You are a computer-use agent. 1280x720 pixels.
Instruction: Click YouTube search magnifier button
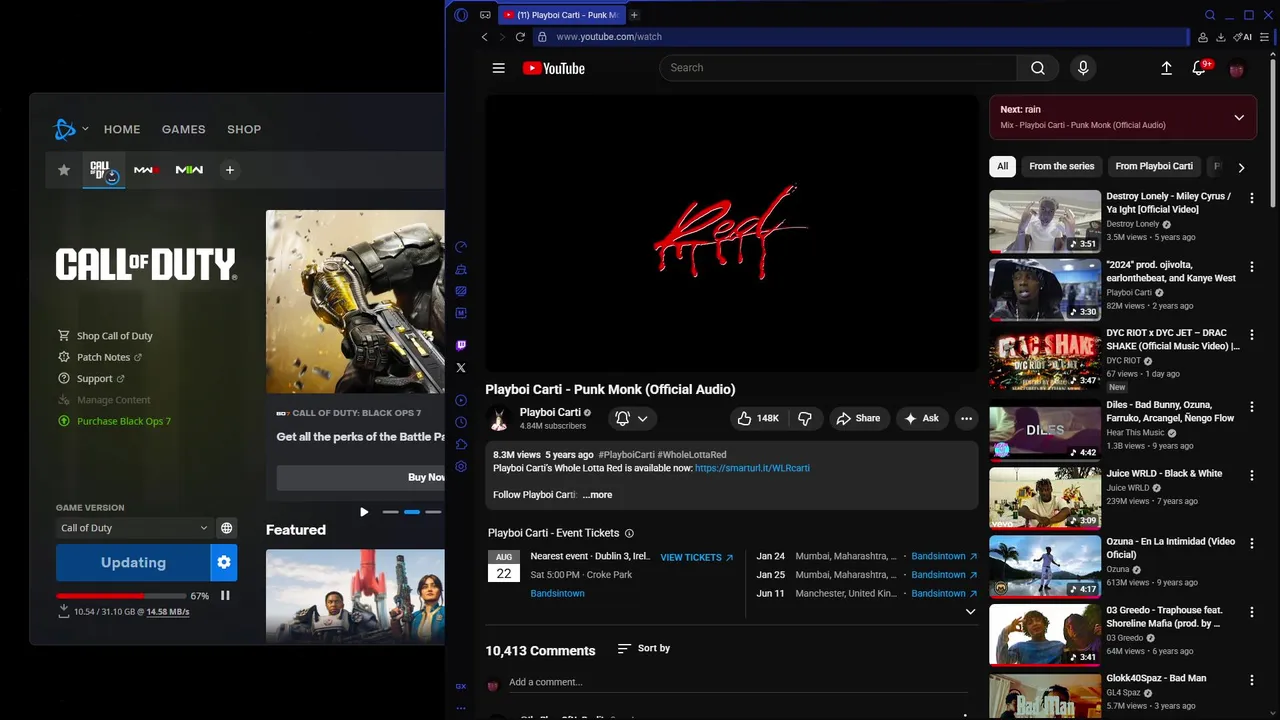pos(1038,68)
